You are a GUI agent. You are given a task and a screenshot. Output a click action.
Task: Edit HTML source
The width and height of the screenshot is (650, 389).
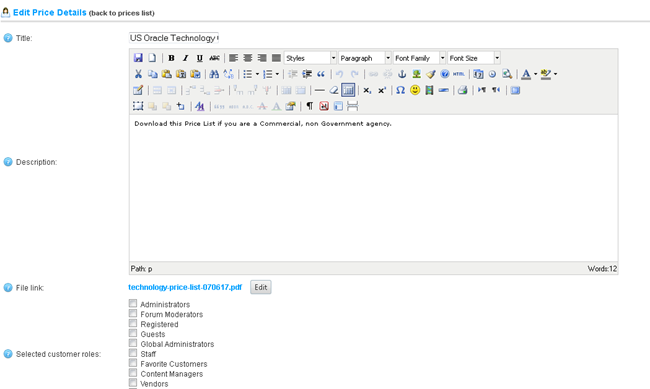point(458,74)
